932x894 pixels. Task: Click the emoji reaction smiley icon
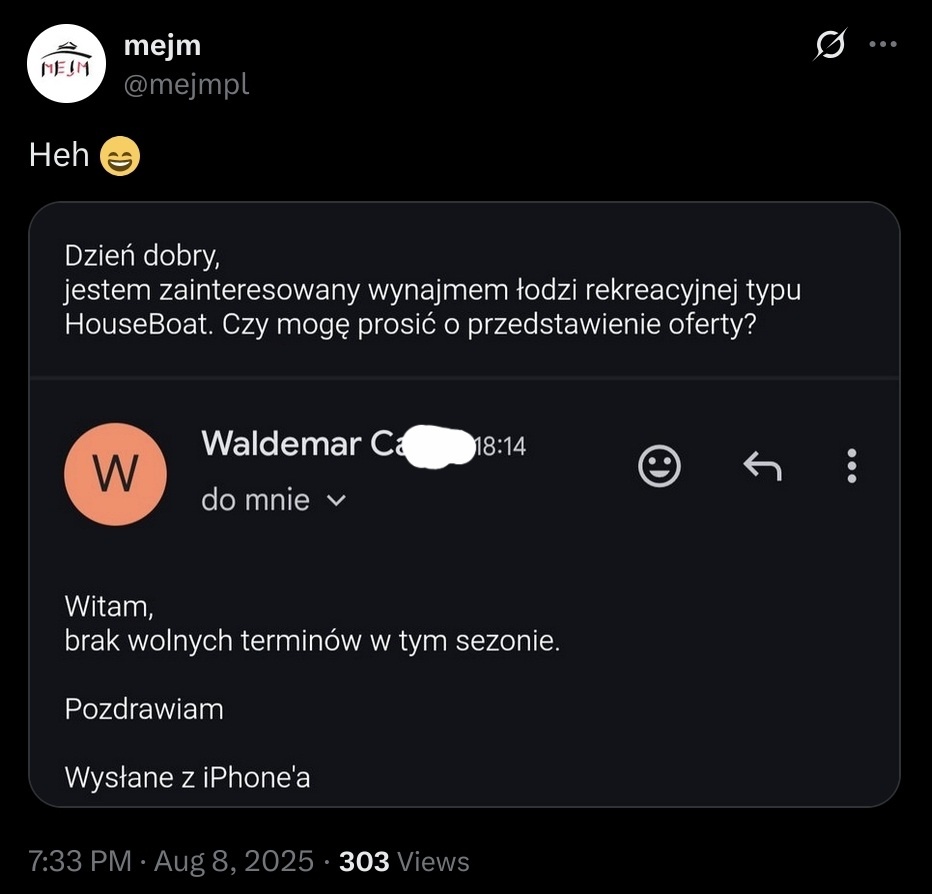(x=659, y=465)
